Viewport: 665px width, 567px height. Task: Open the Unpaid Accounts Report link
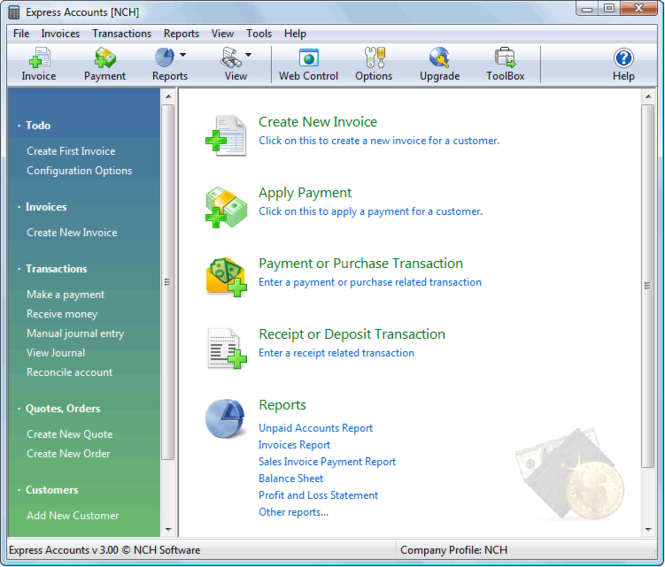(x=316, y=428)
